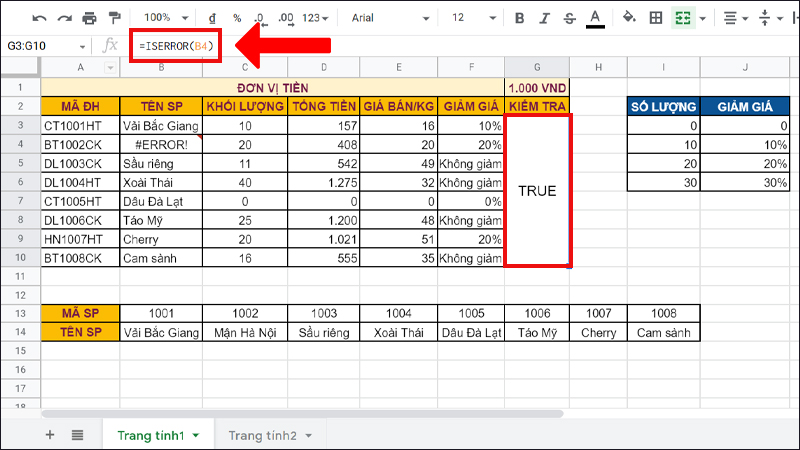This screenshot has width=800, height=450.
Task: Open the Arial font dropdown
Action: coord(390,18)
